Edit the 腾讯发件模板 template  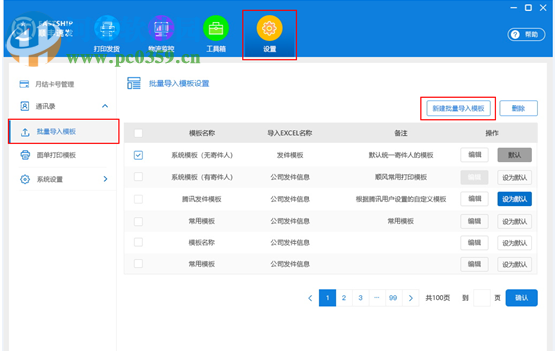474,199
